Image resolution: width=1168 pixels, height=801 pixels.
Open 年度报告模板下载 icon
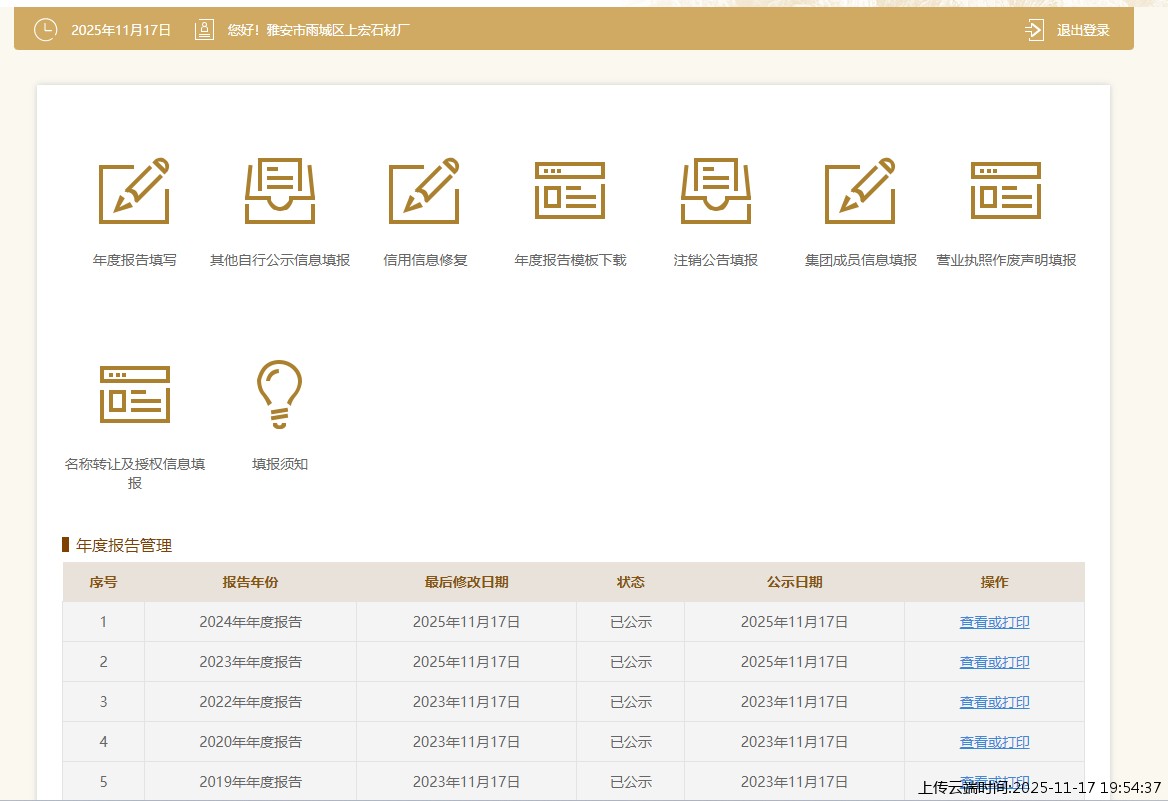570,191
